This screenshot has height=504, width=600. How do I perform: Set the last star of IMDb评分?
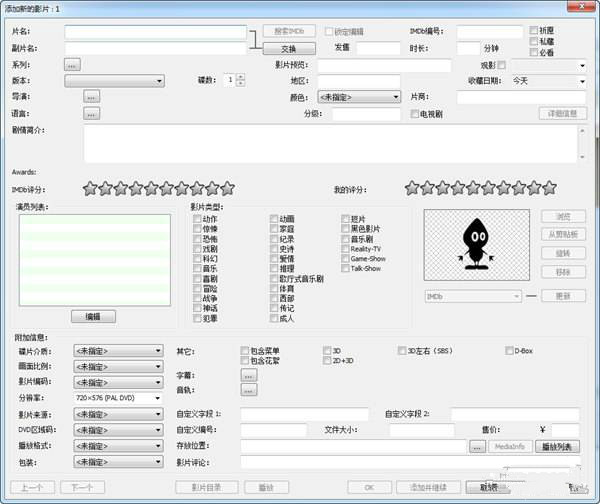point(228,188)
